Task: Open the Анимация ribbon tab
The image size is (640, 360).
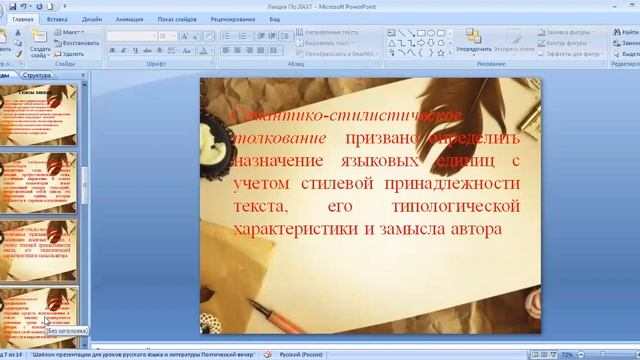Action: click(x=129, y=19)
